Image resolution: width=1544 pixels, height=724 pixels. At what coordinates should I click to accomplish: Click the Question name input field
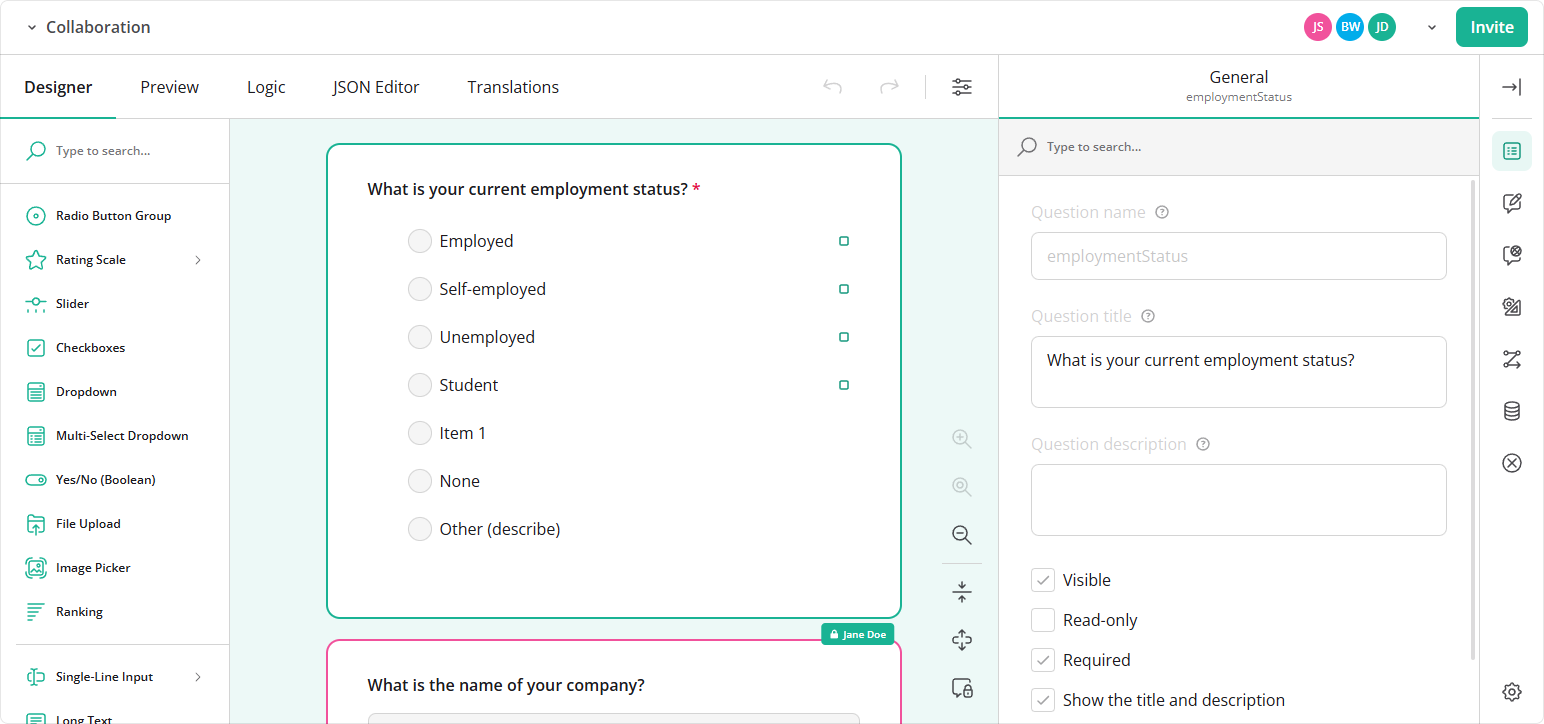click(1238, 256)
